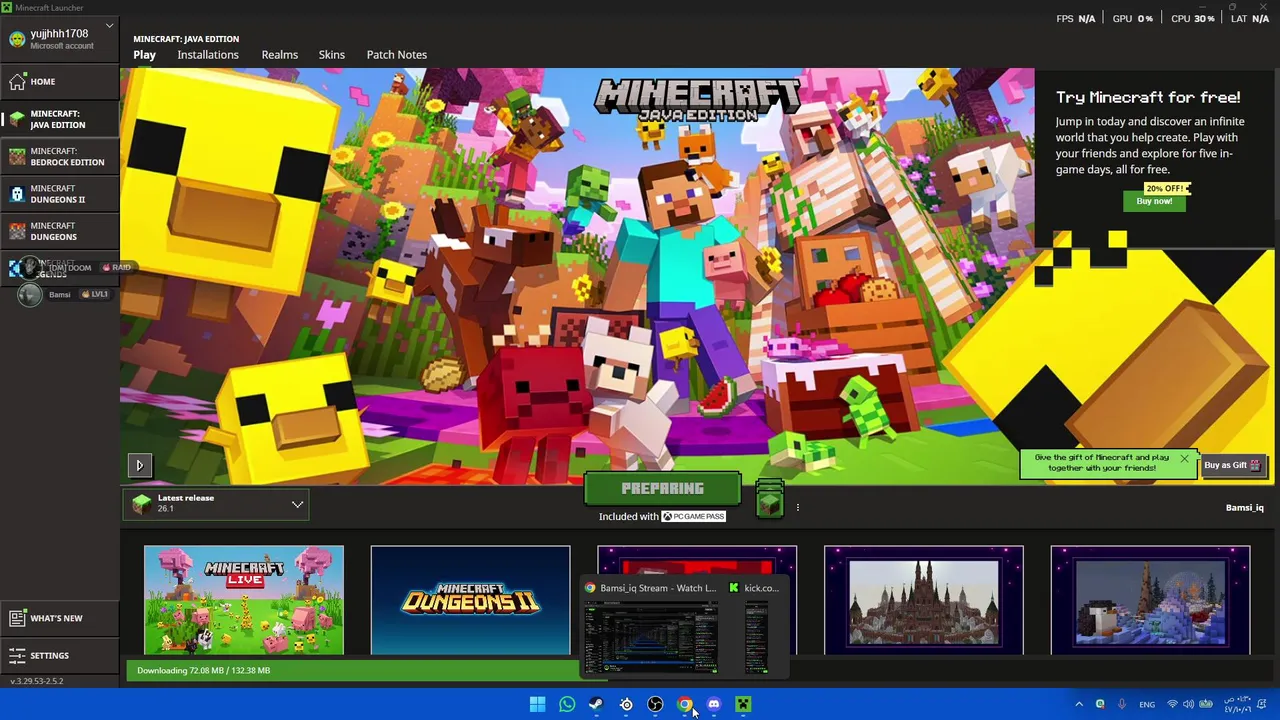Screen dimensions: 1280x720
Task: Switch to the Skins tab
Action: [x=332, y=55]
